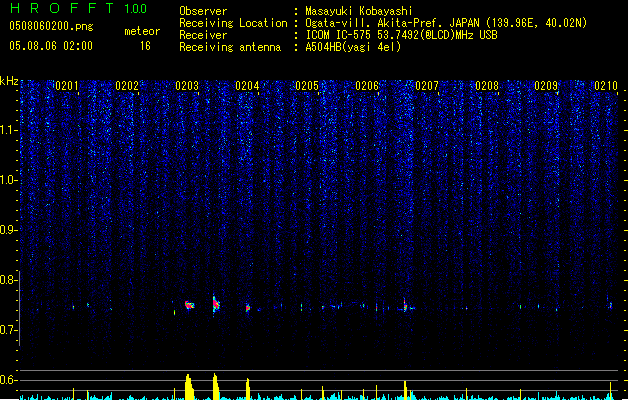Click the tall meteor echo between 0203 and 0204
This screenshot has width=629, height=400.
tap(216, 305)
